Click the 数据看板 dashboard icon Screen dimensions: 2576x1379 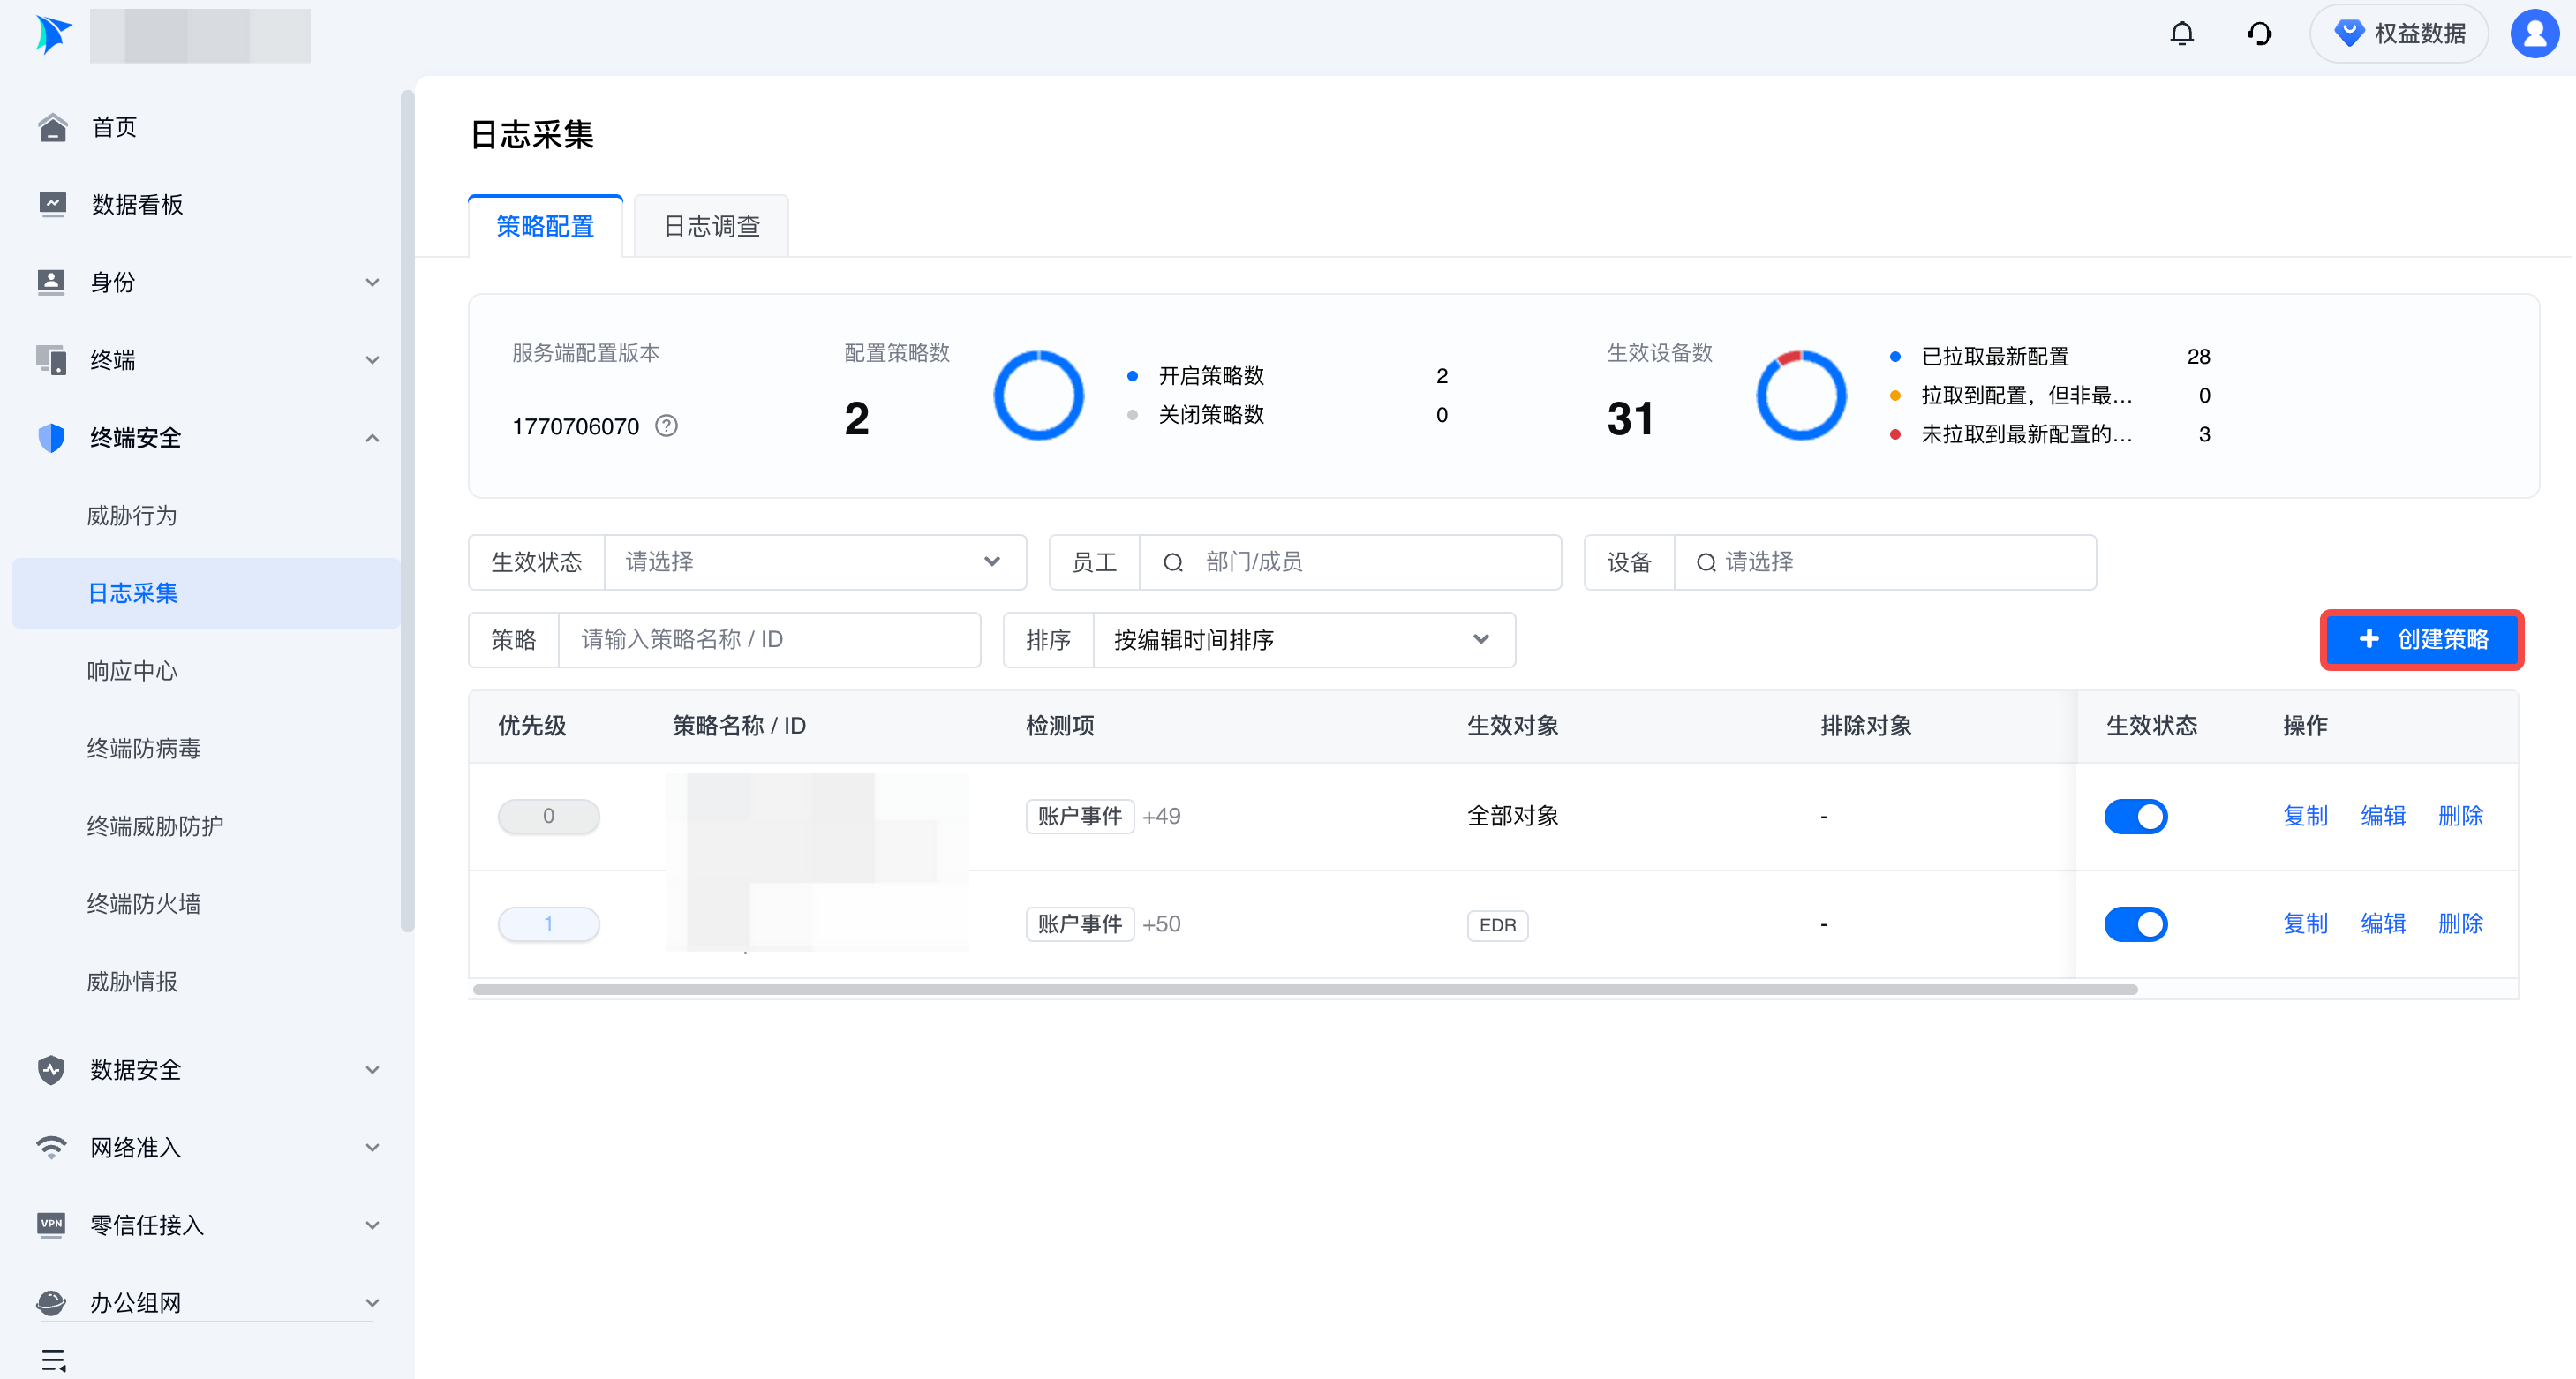point(52,204)
